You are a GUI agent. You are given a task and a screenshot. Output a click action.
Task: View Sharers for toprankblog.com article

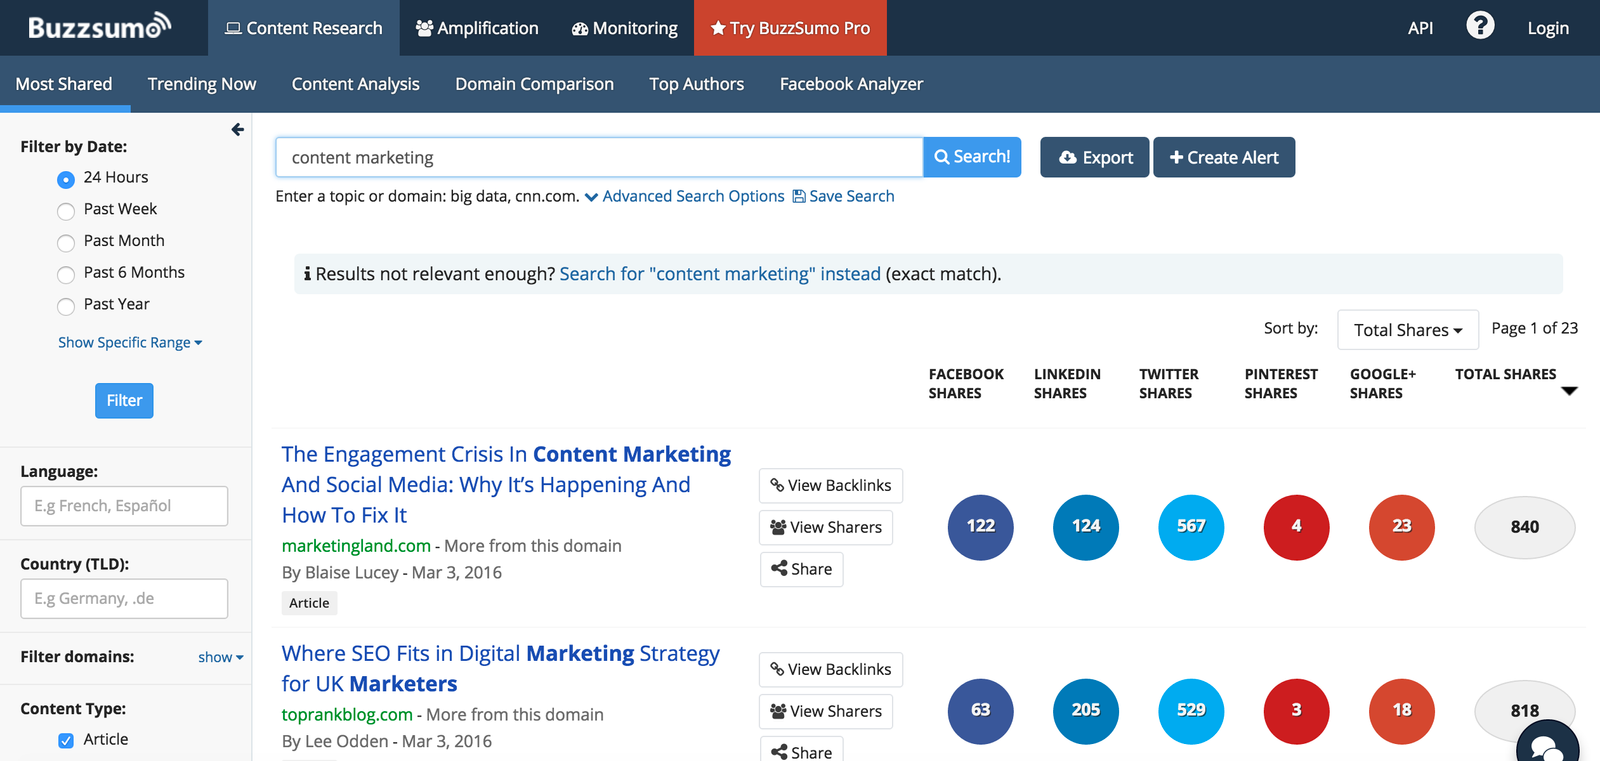[826, 711]
